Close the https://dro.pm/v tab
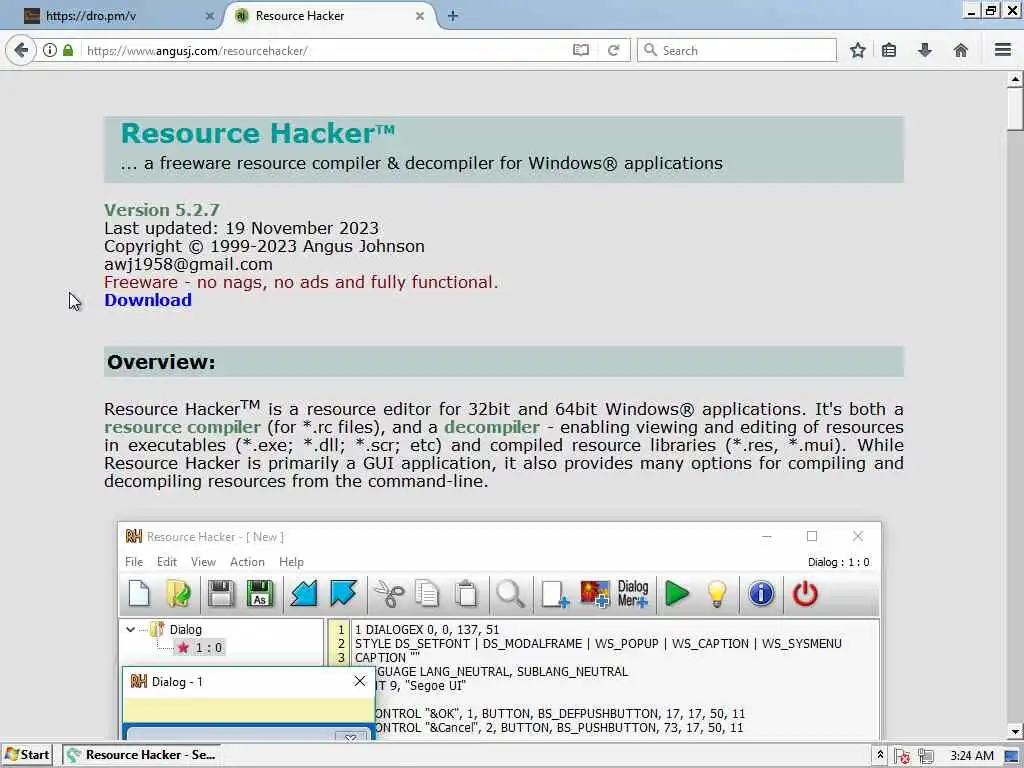The width and height of the screenshot is (1024, 768). (210, 16)
